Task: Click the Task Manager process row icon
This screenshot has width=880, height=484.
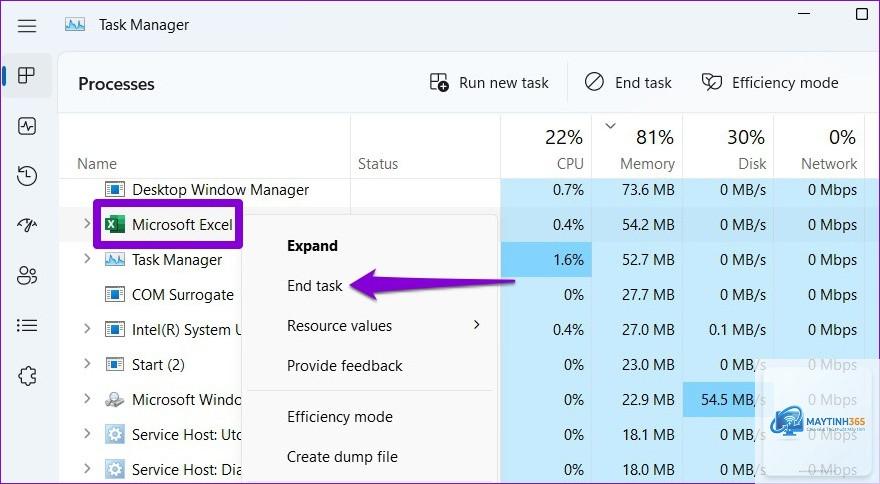Action: pyautogui.click(x=115, y=259)
